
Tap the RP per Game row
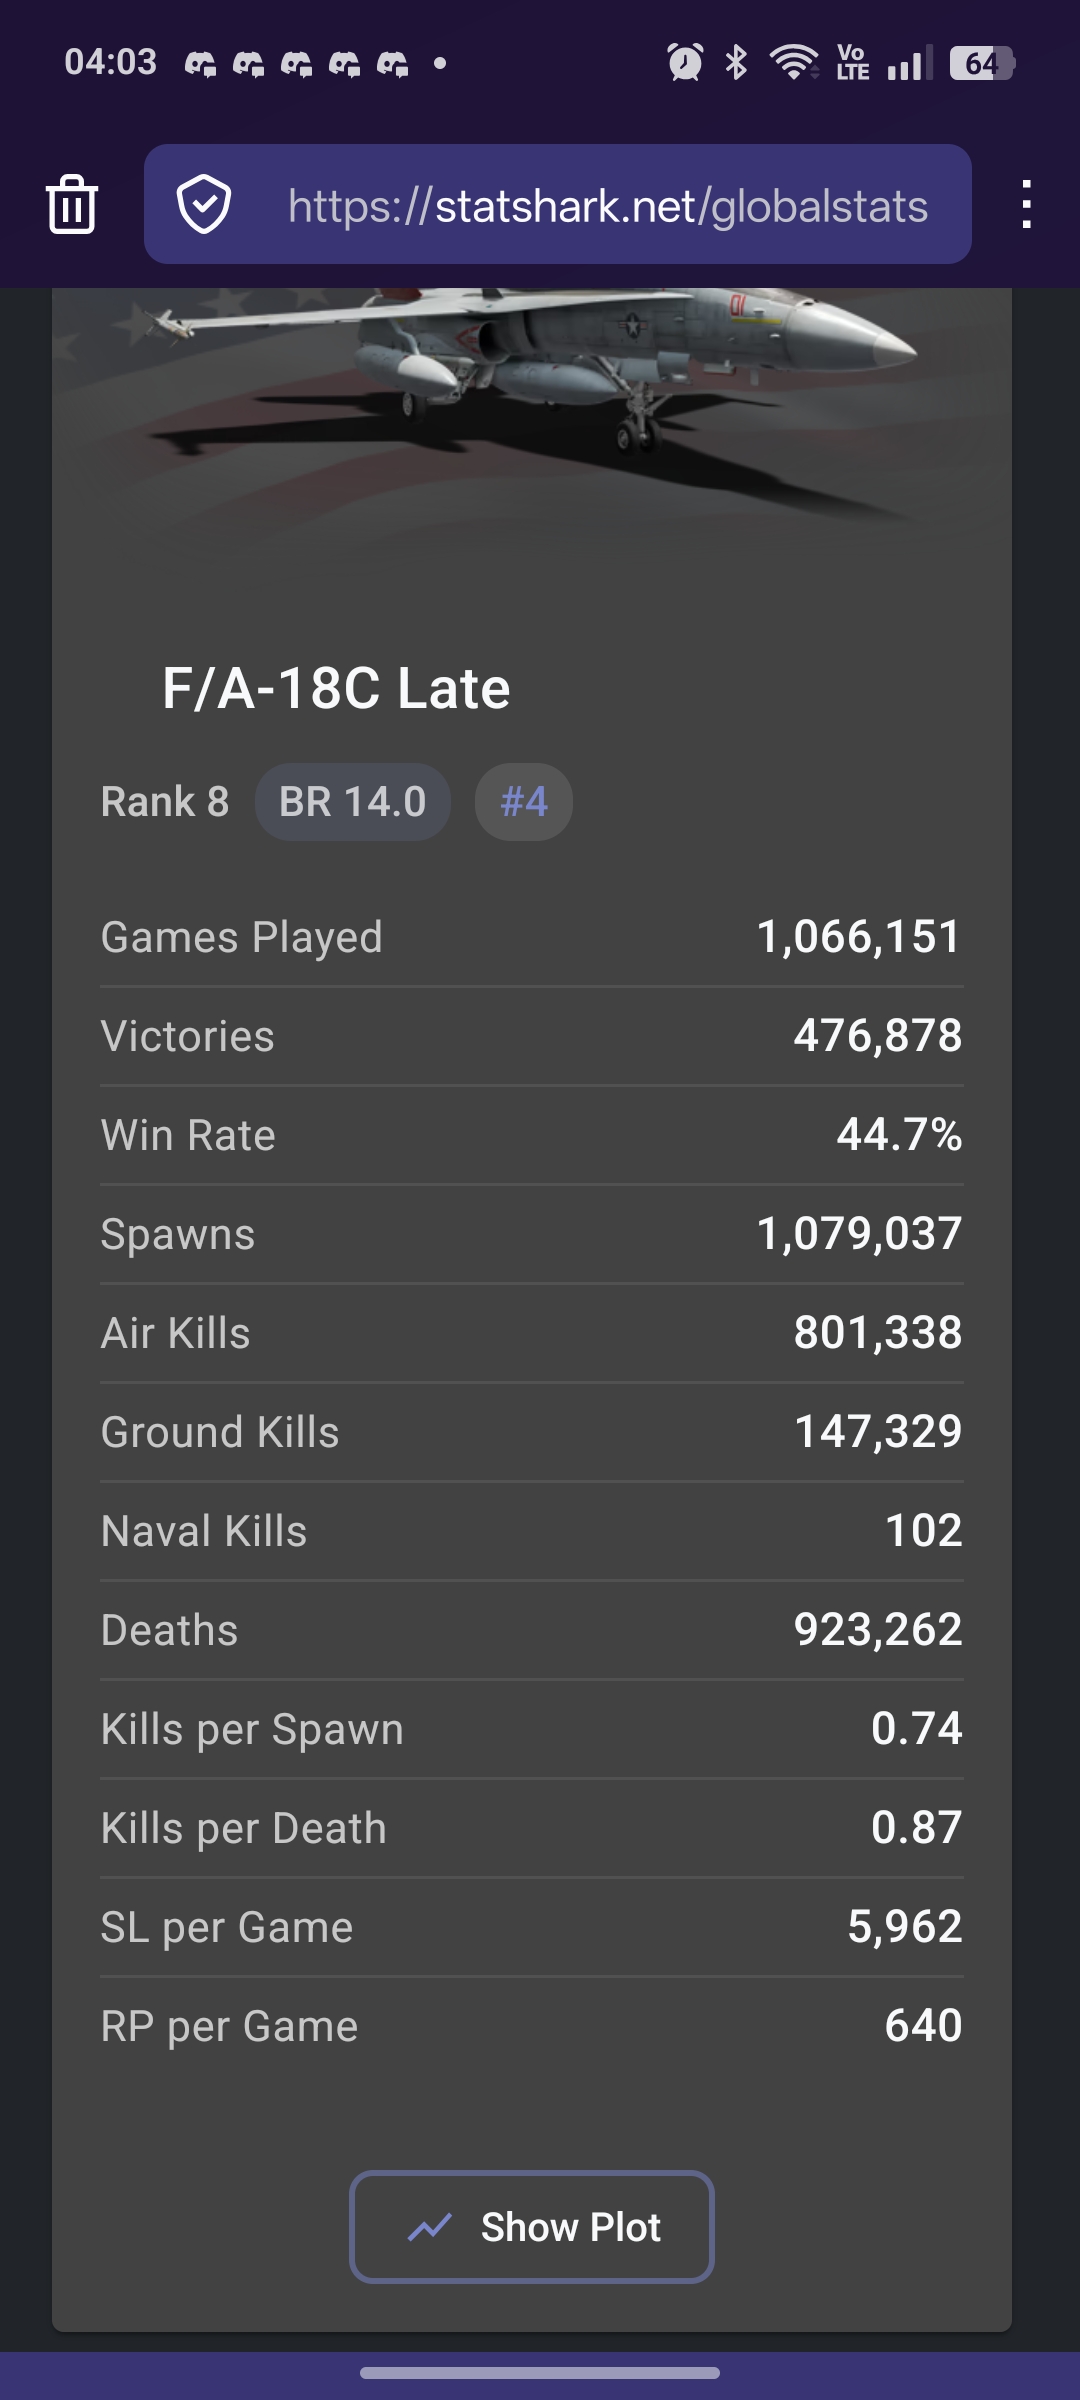[532, 2027]
